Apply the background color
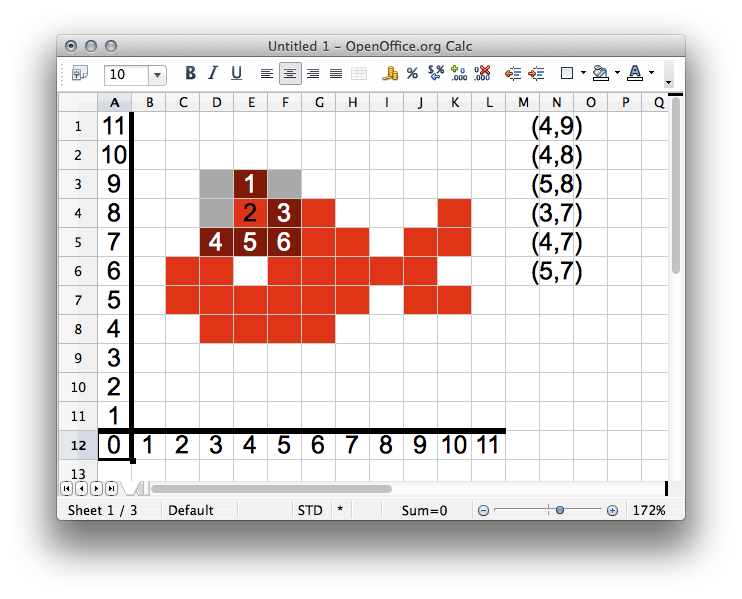 [x=600, y=73]
